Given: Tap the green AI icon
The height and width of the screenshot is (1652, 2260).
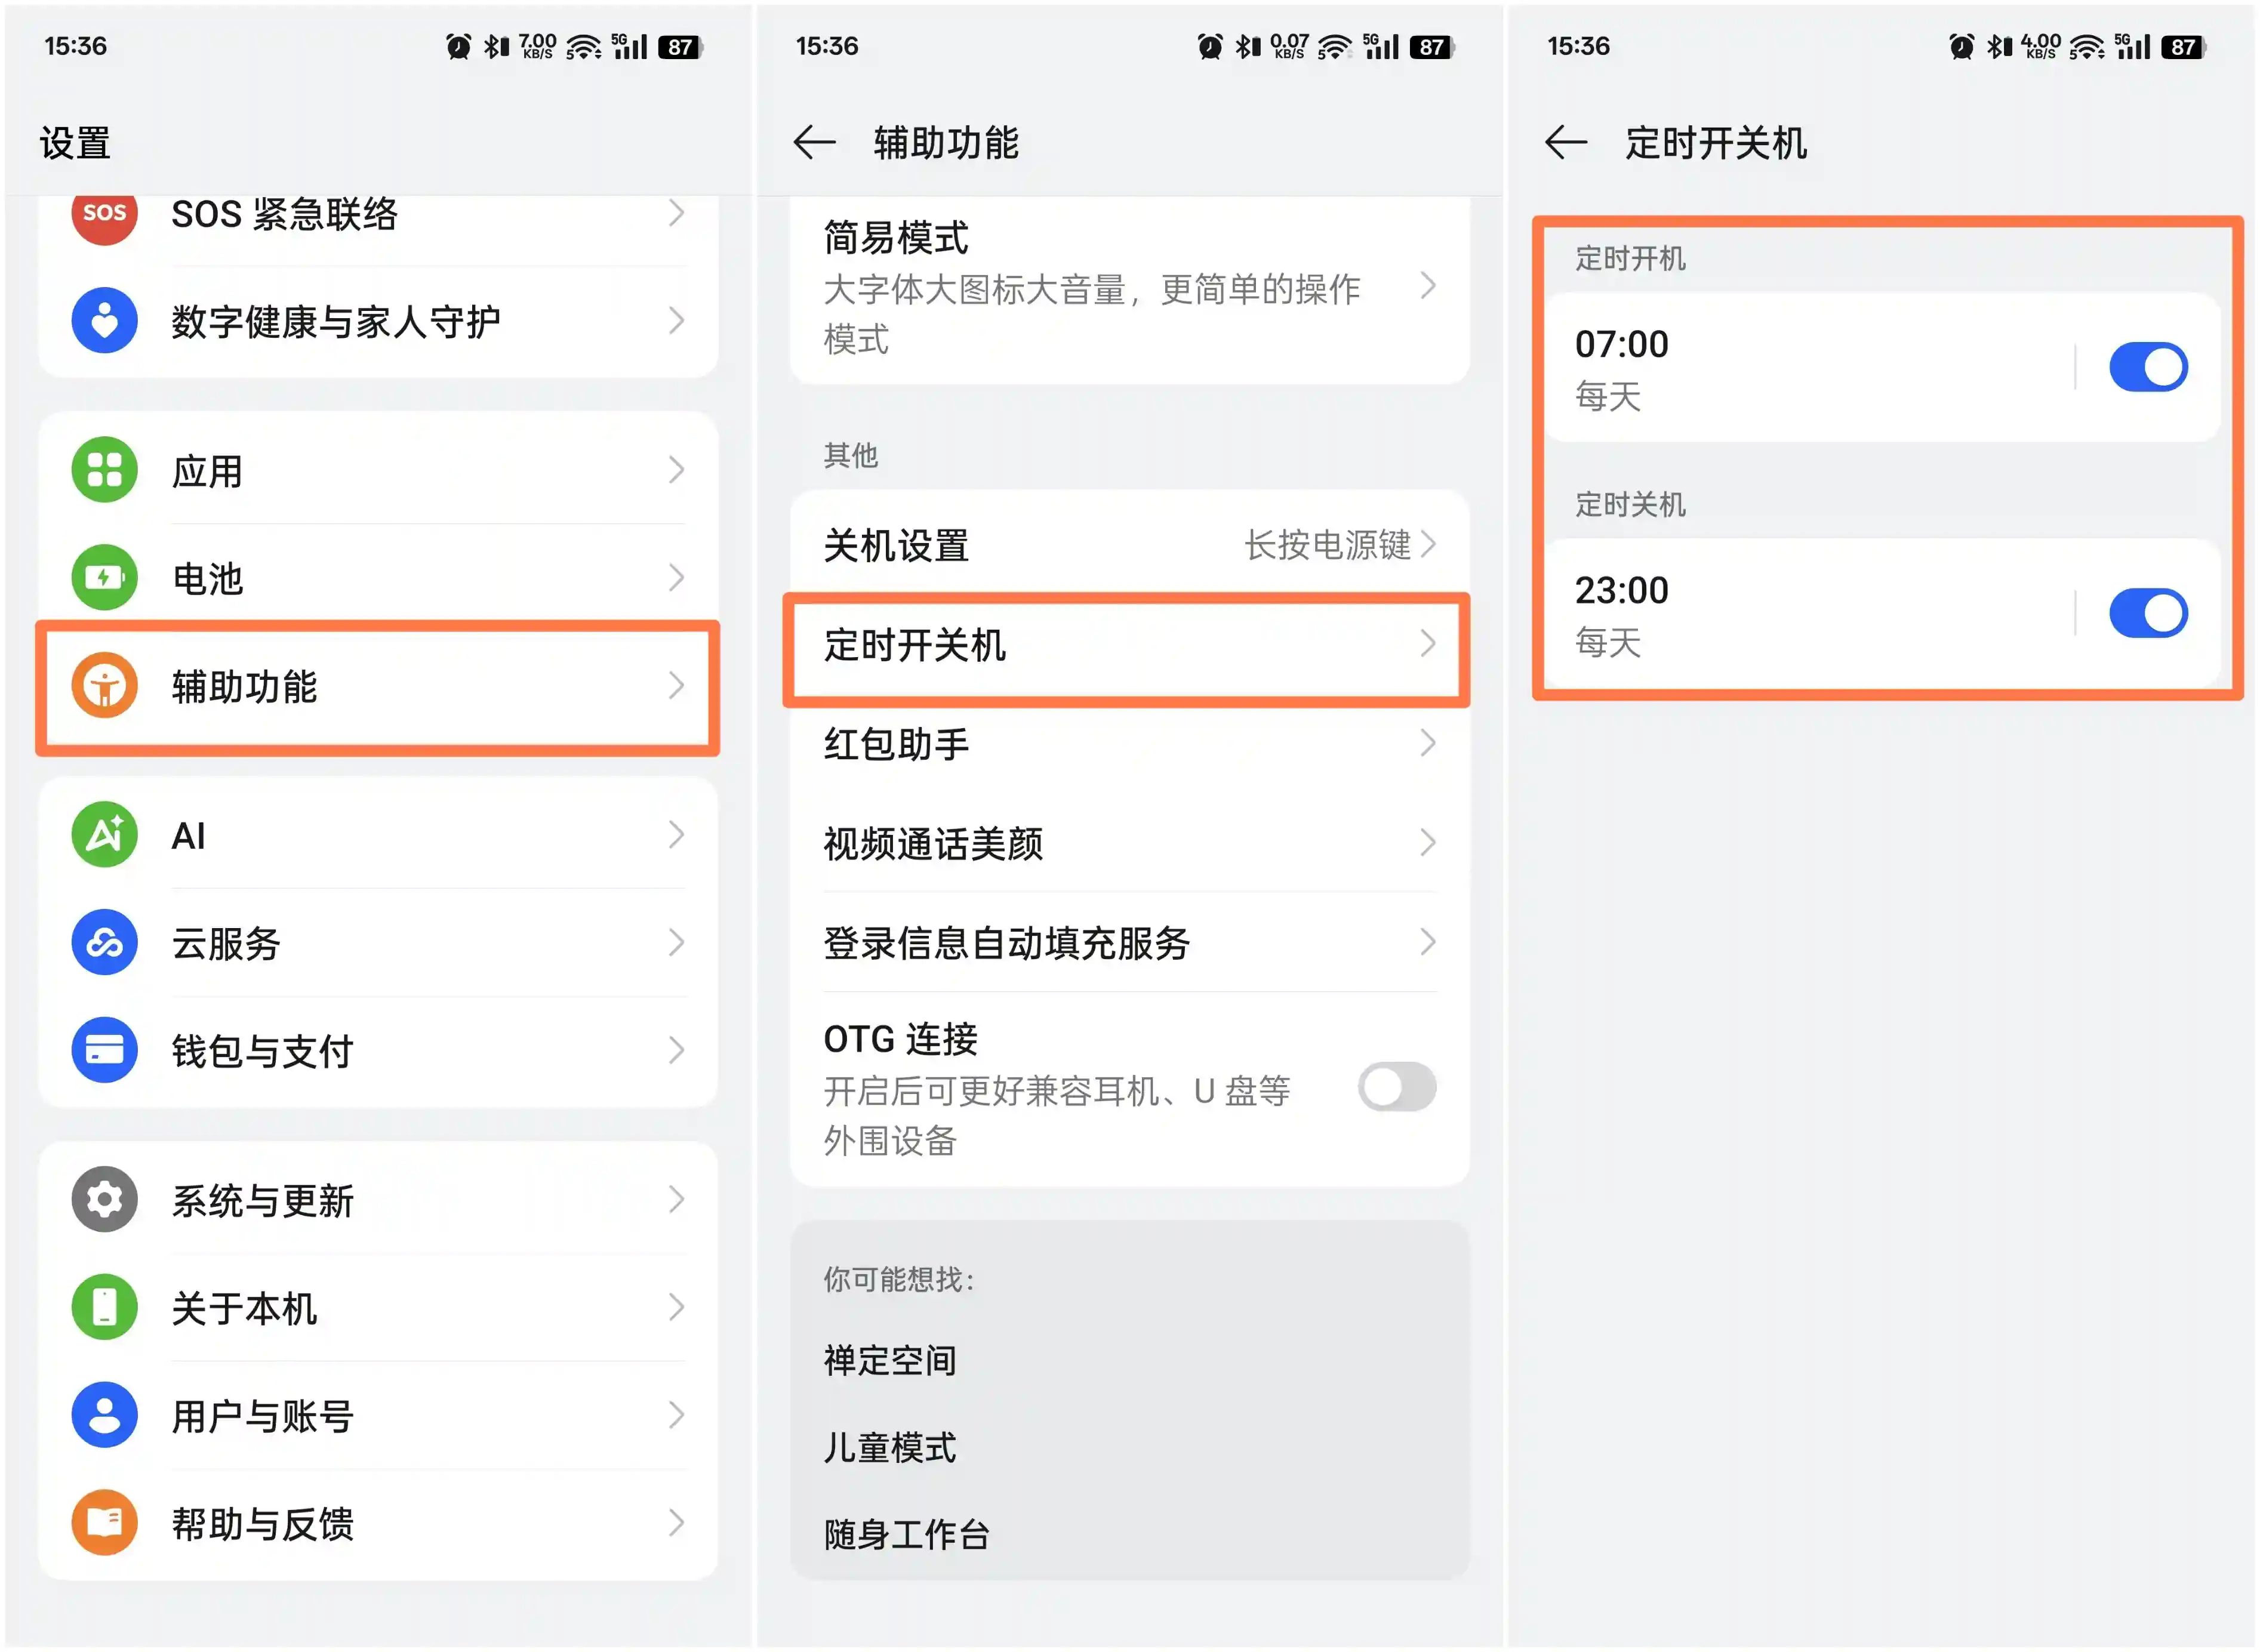Looking at the screenshot, I should pos(104,835).
